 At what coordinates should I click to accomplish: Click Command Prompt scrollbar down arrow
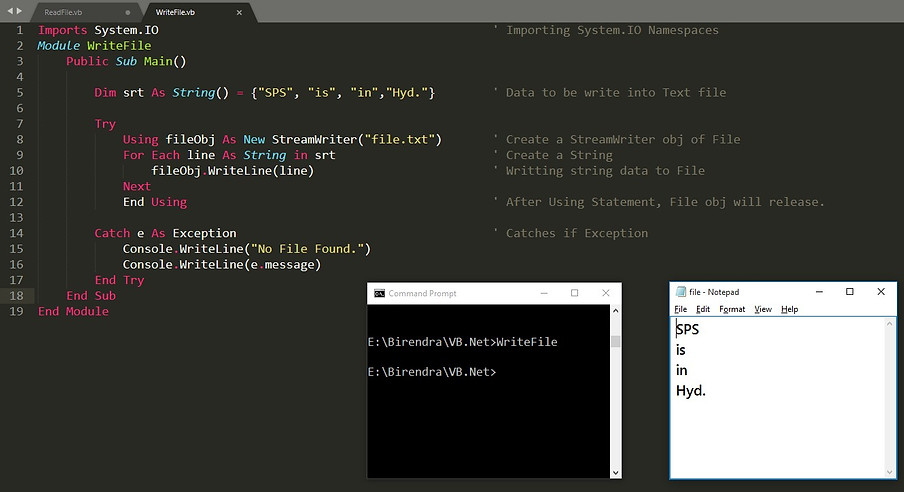tap(615, 472)
